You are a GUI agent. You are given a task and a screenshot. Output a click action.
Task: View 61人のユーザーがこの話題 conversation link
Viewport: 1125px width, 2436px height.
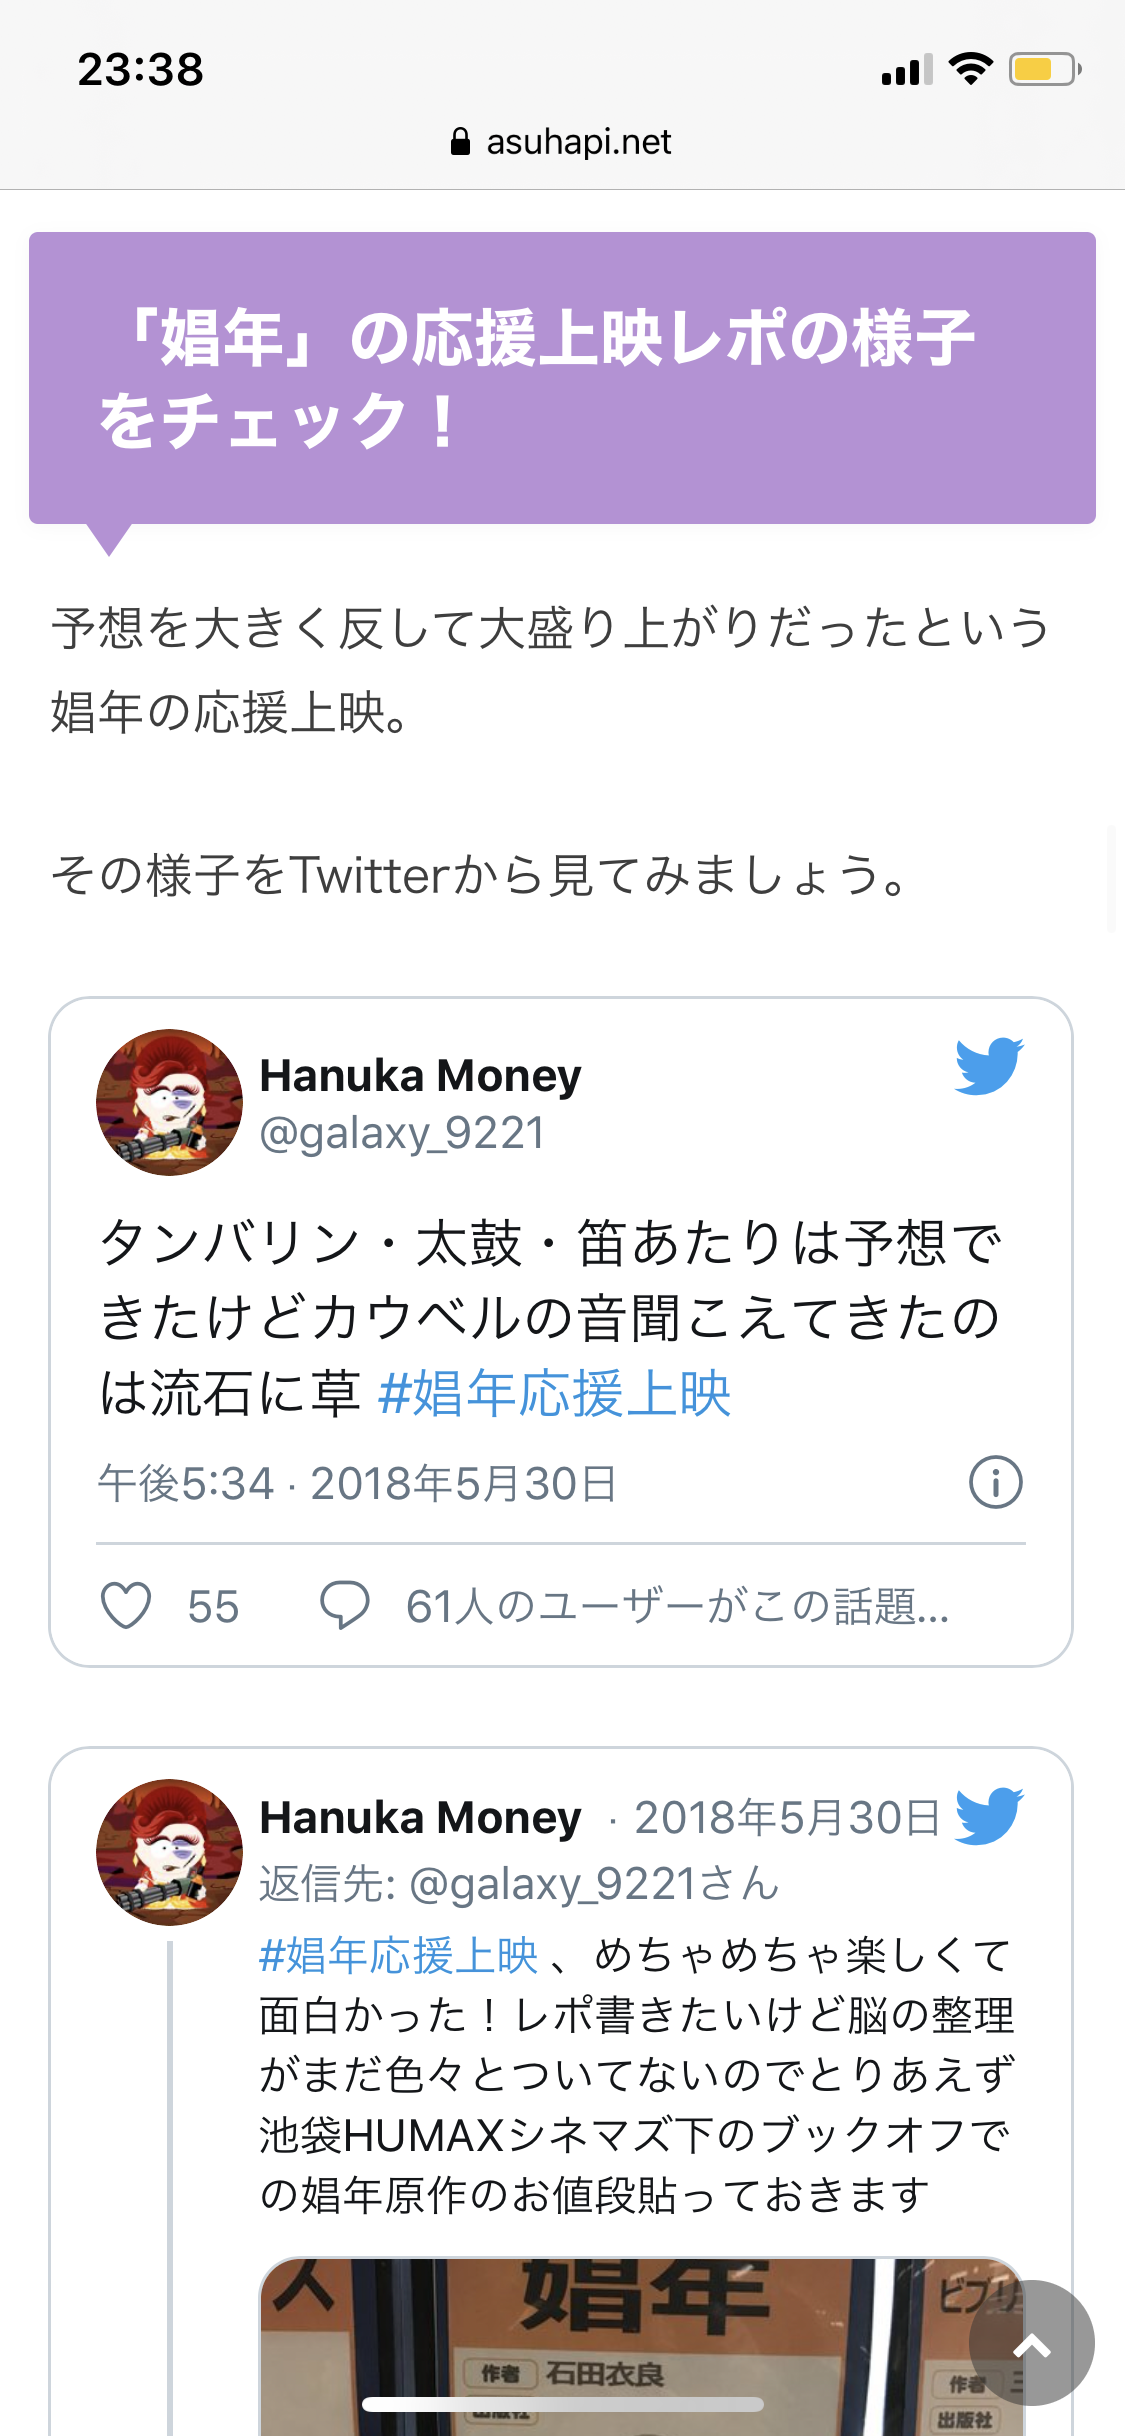677,1606
